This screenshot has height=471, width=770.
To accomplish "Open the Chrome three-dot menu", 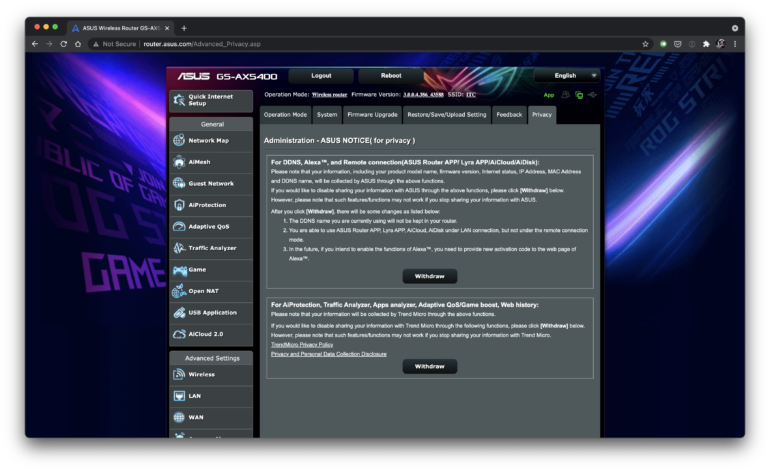I will point(735,44).
